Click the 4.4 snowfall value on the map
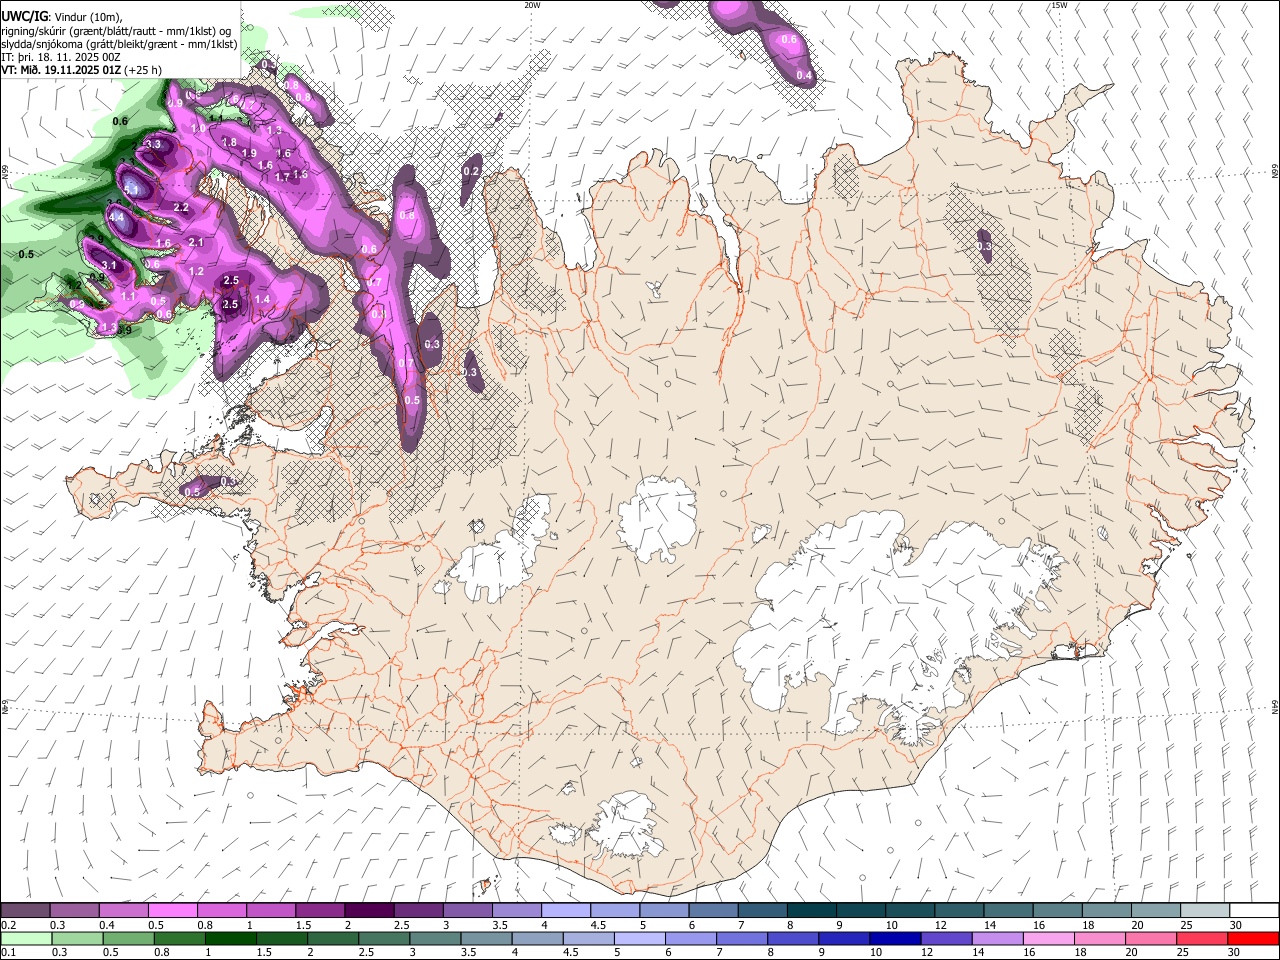This screenshot has width=1280, height=960. [x=116, y=217]
